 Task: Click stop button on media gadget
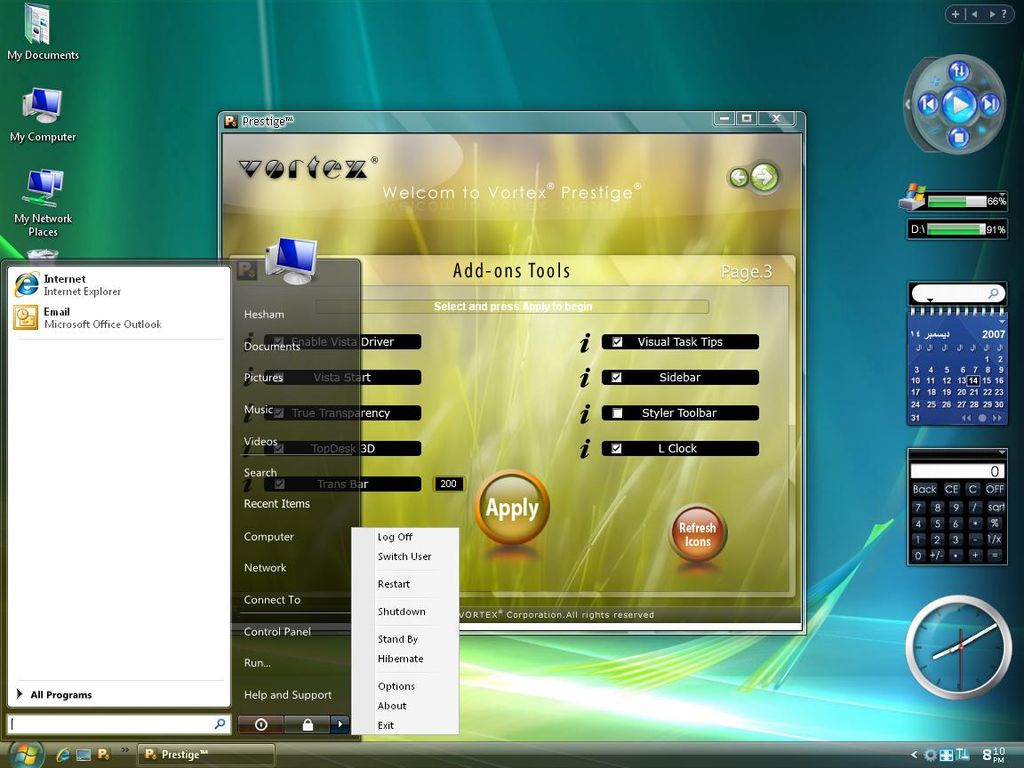click(959, 137)
